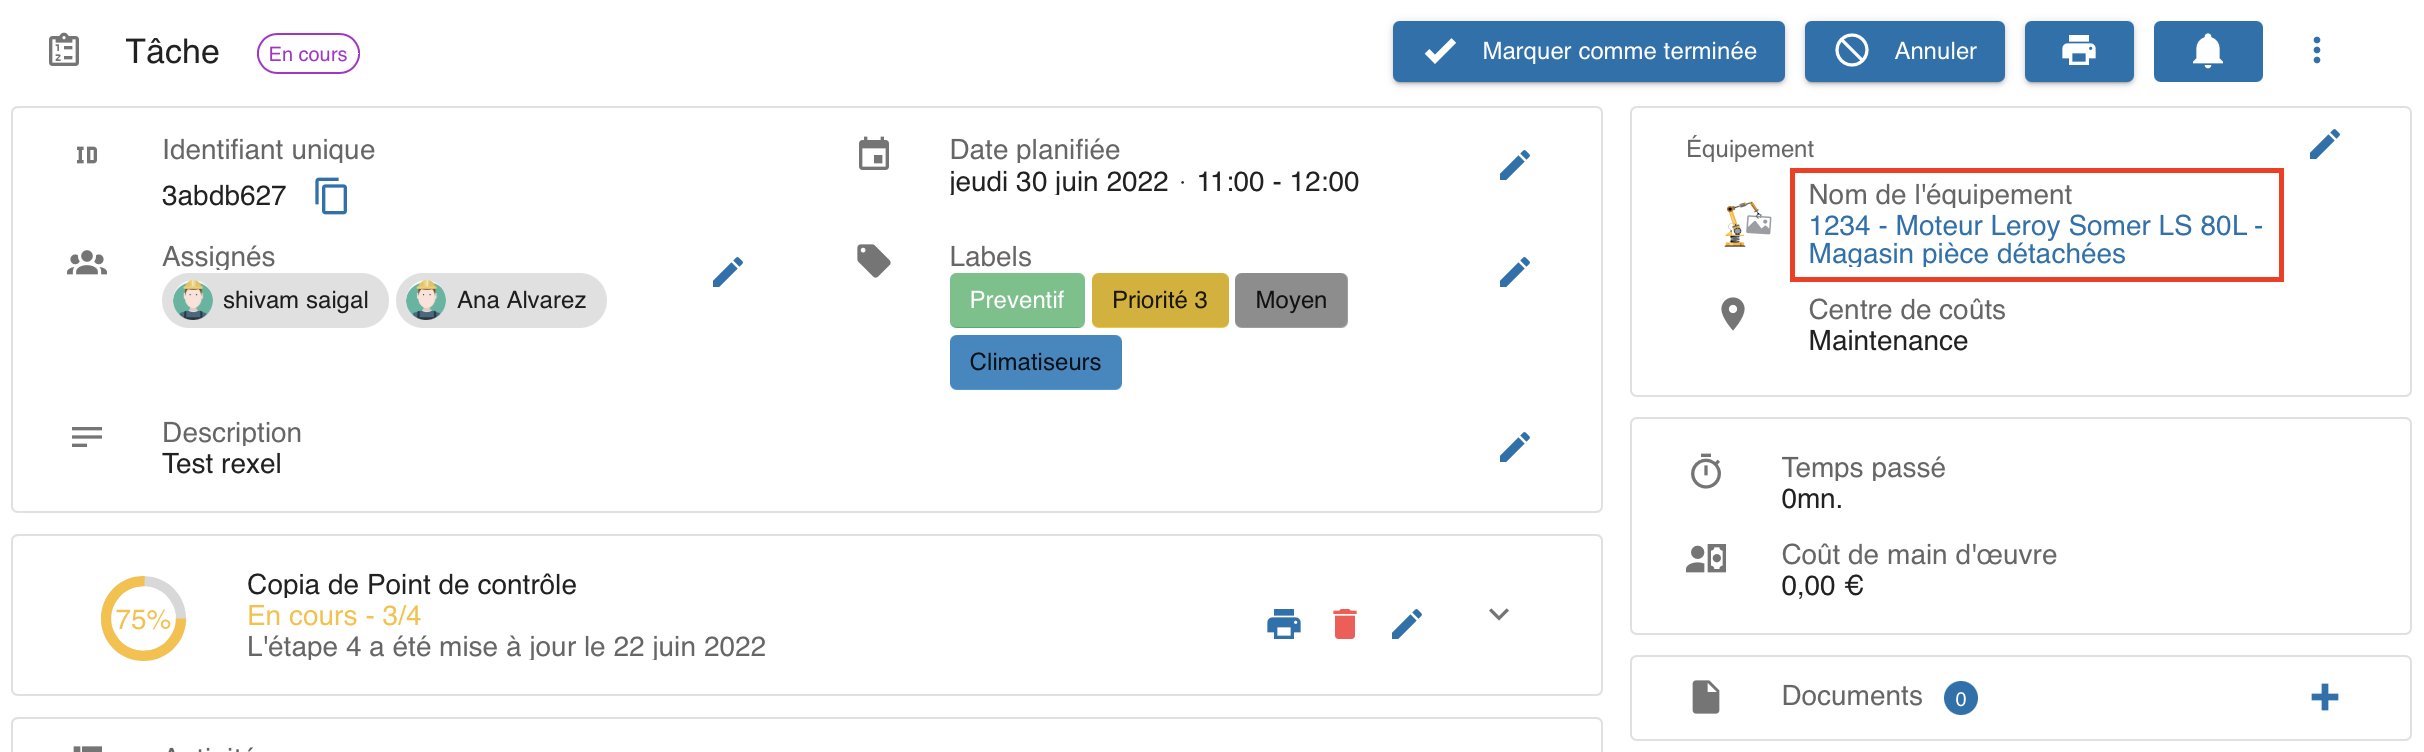The width and height of the screenshot is (2424, 752).
Task: Click the printer button in top toolbar
Action: [x=2078, y=51]
